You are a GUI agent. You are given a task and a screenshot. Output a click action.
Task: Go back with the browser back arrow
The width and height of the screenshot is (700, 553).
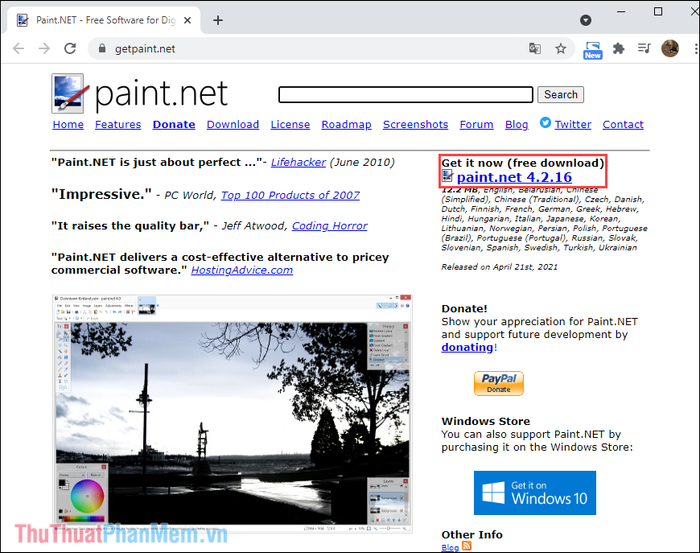(x=18, y=48)
